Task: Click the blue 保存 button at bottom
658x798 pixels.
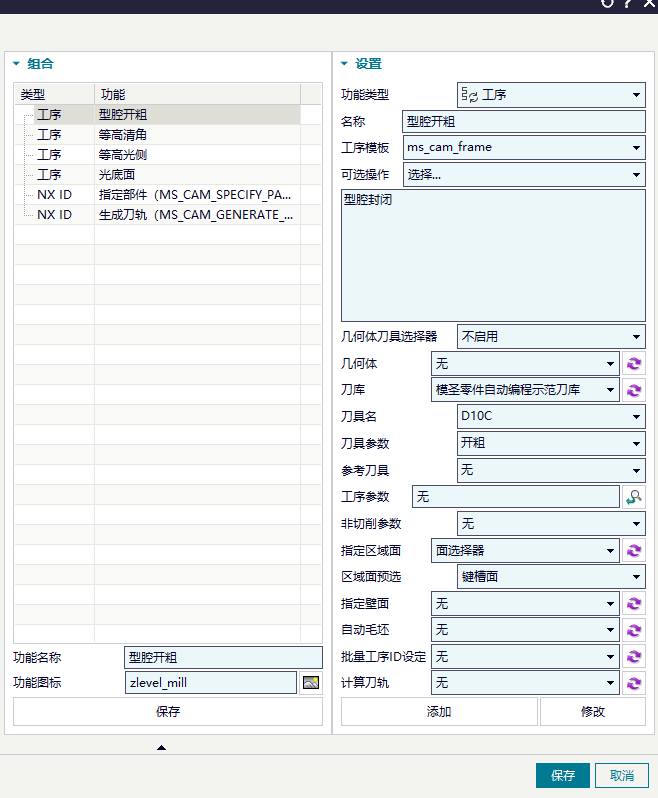Action: coord(563,776)
